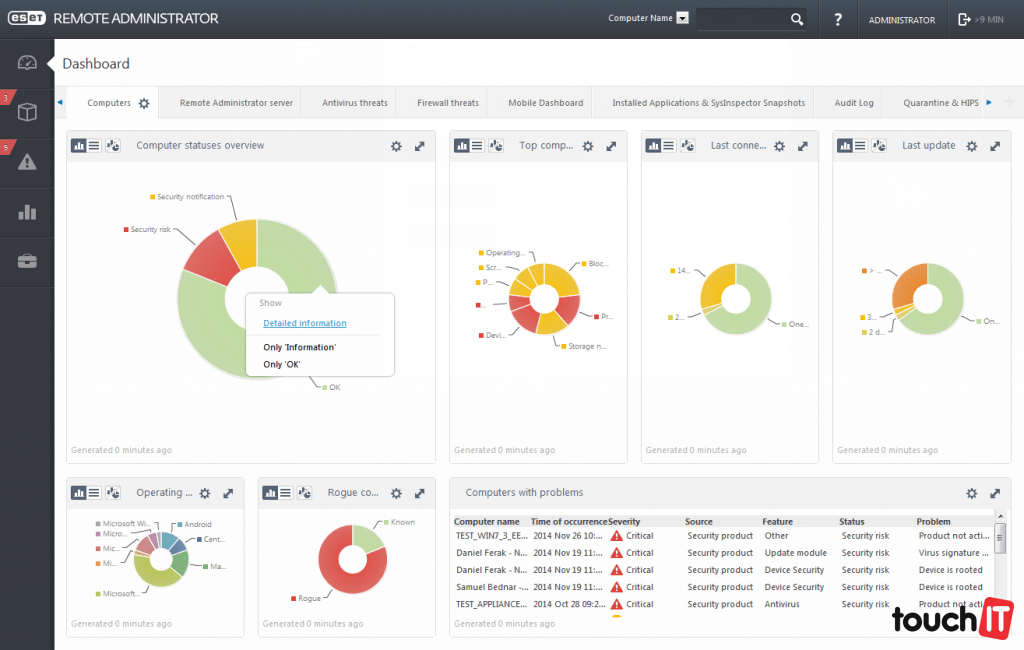Maximize the Last conne... panel
Viewport: 1024px width, 650px height.
pos(803,146)
